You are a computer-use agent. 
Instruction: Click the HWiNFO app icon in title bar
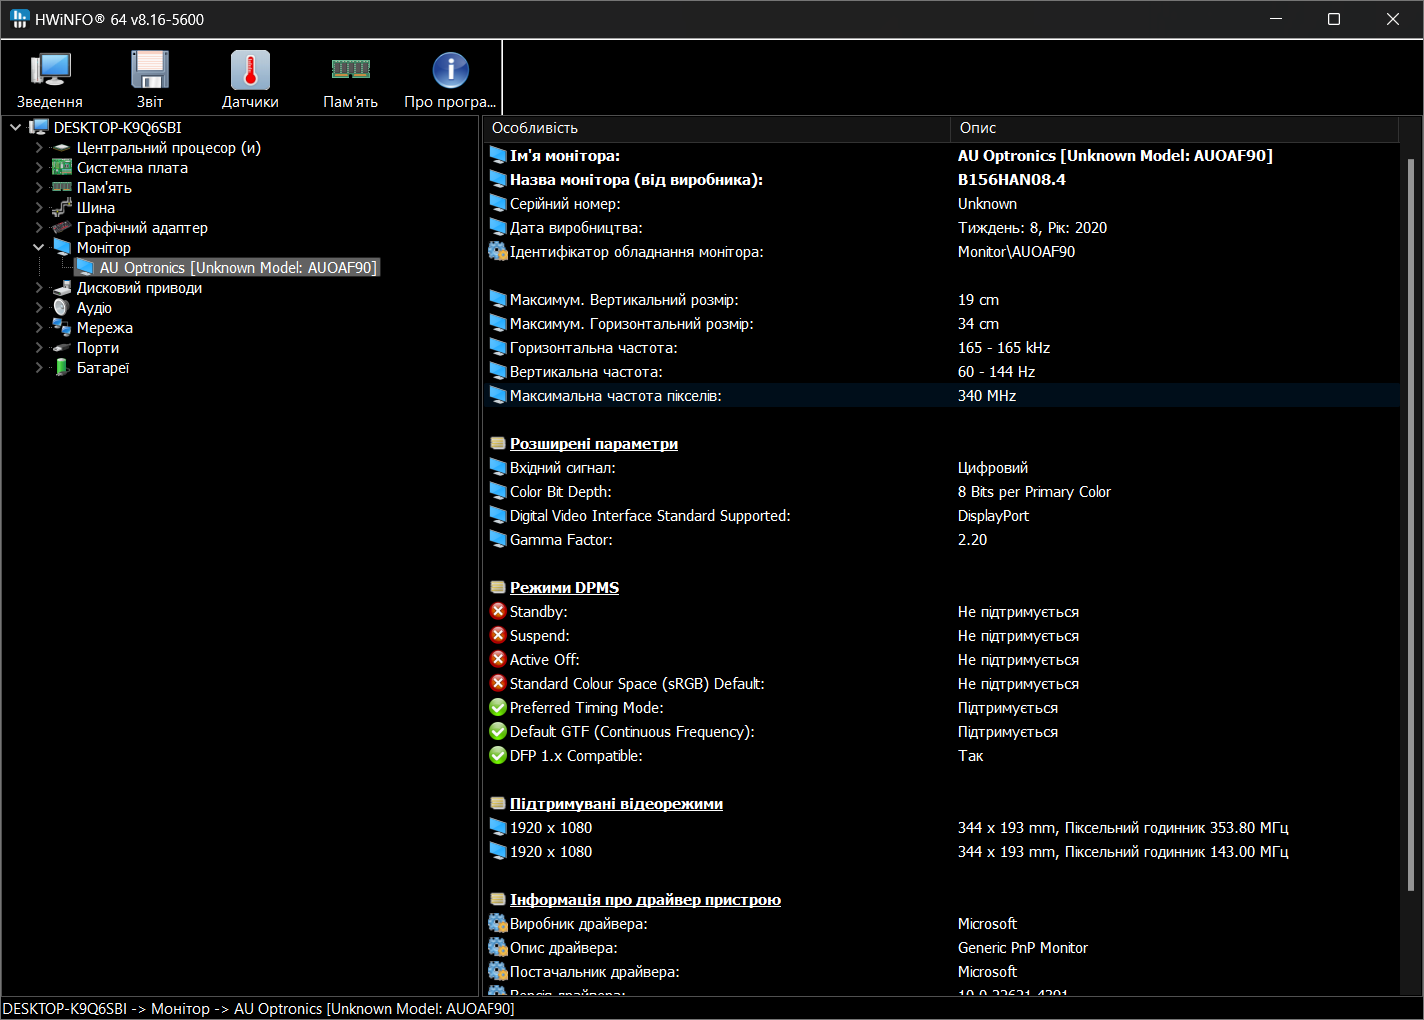click(x=19, y=19)
